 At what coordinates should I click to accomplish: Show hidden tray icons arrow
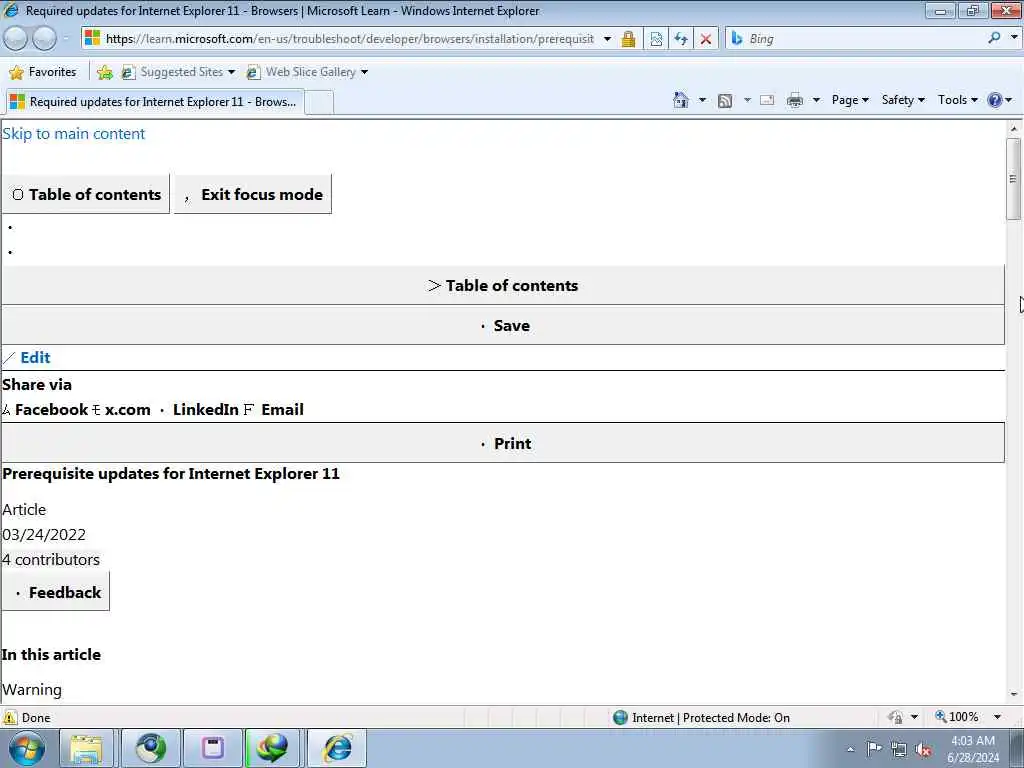click(850, 750)
